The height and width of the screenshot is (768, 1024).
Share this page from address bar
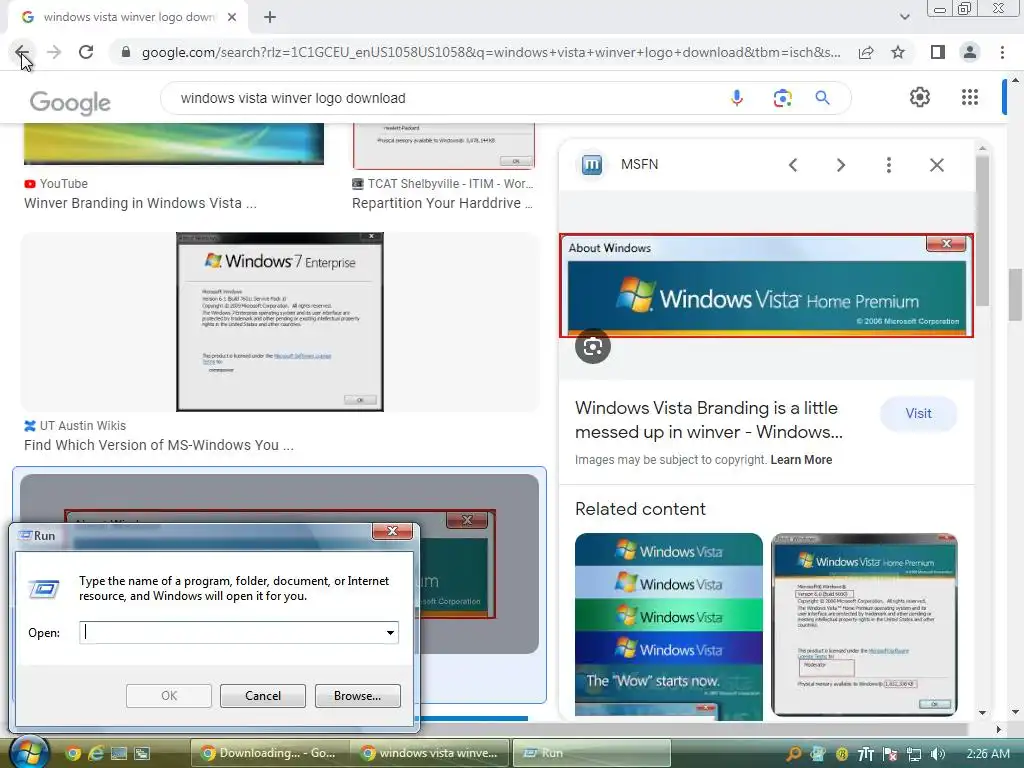pos(866,52)
